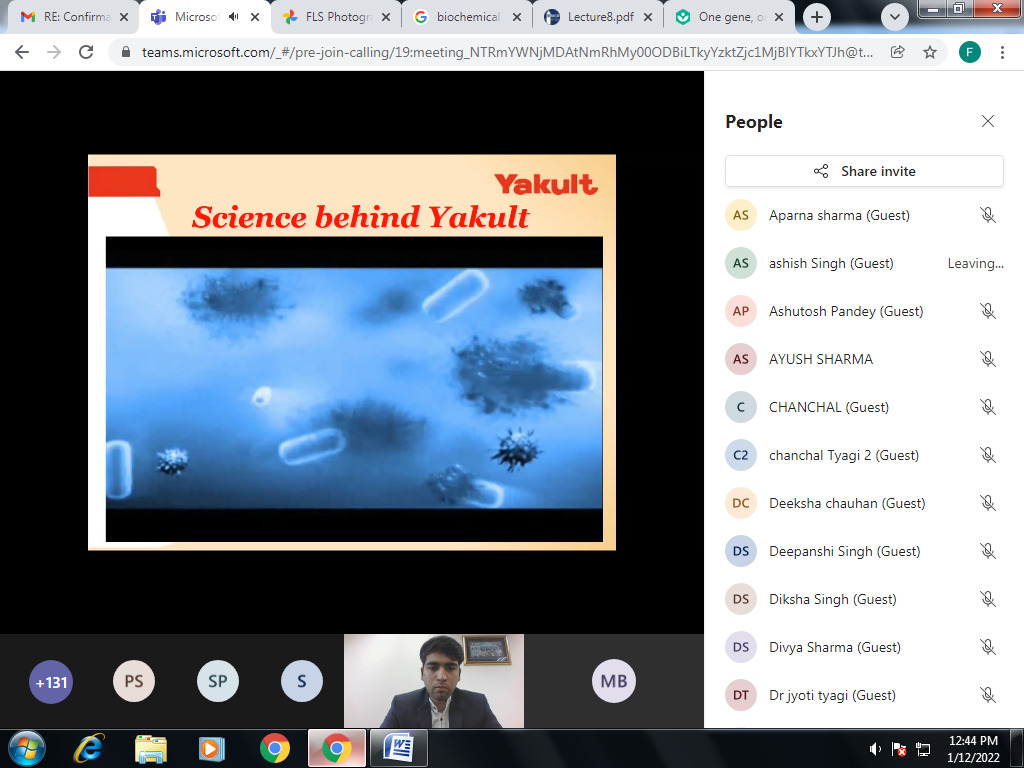Click the volume icon in system tray
The image size is (1024, 768).
[875, 749]
